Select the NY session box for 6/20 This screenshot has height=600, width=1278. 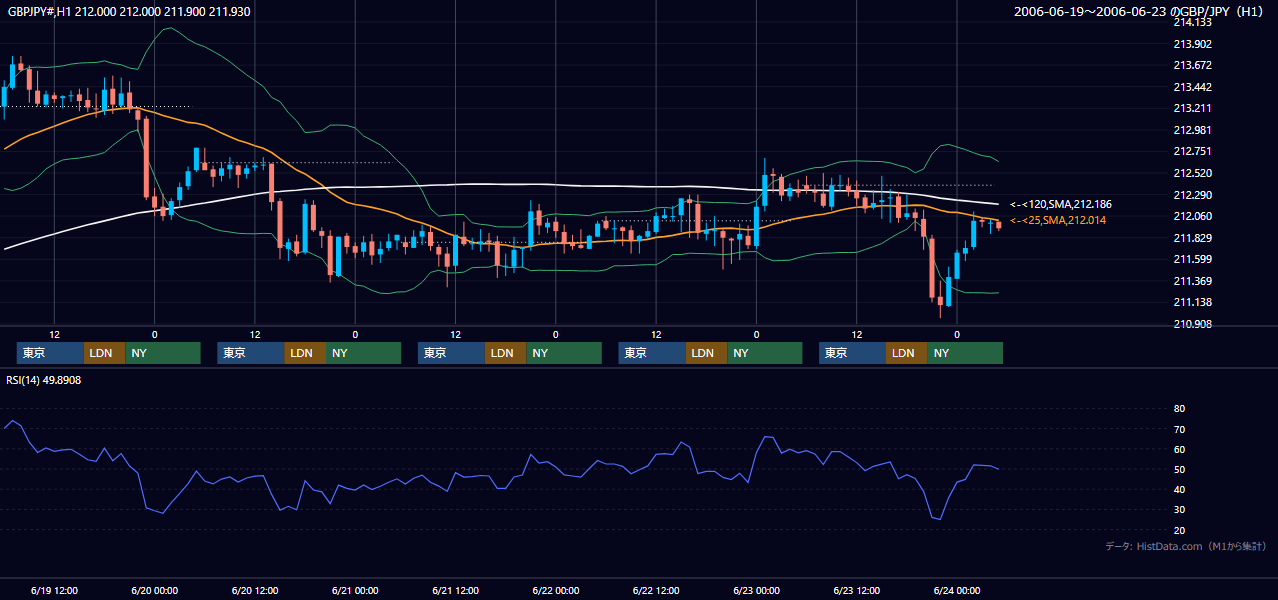(364, 353)
